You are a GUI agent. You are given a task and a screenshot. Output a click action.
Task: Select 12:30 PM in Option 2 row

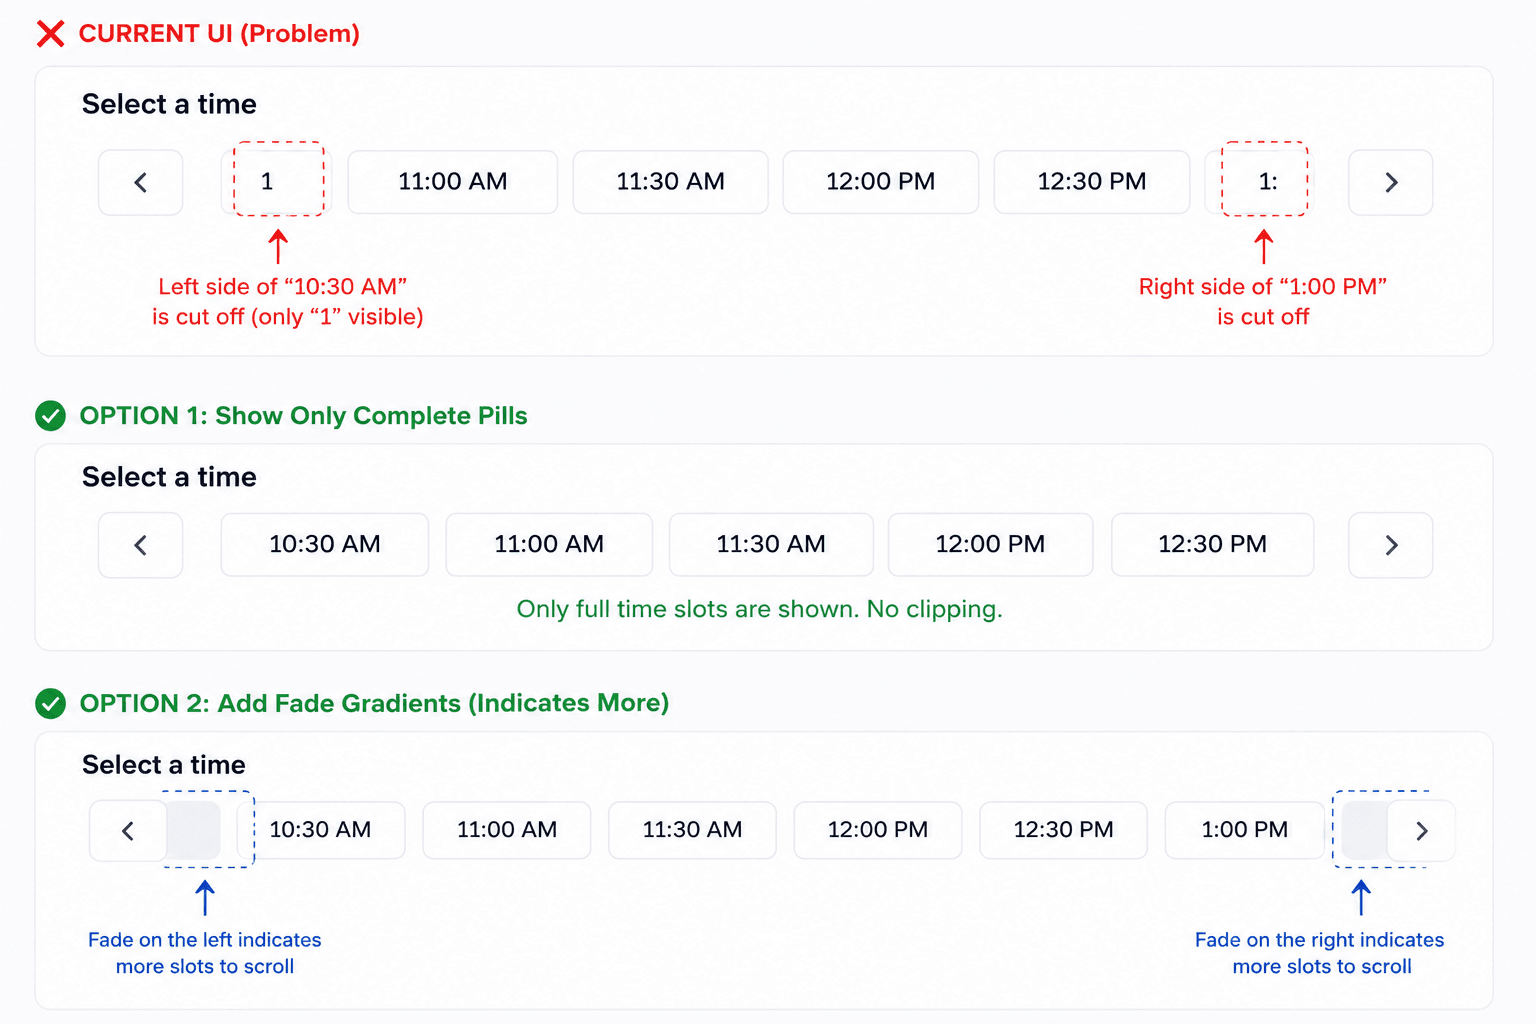1063,830
